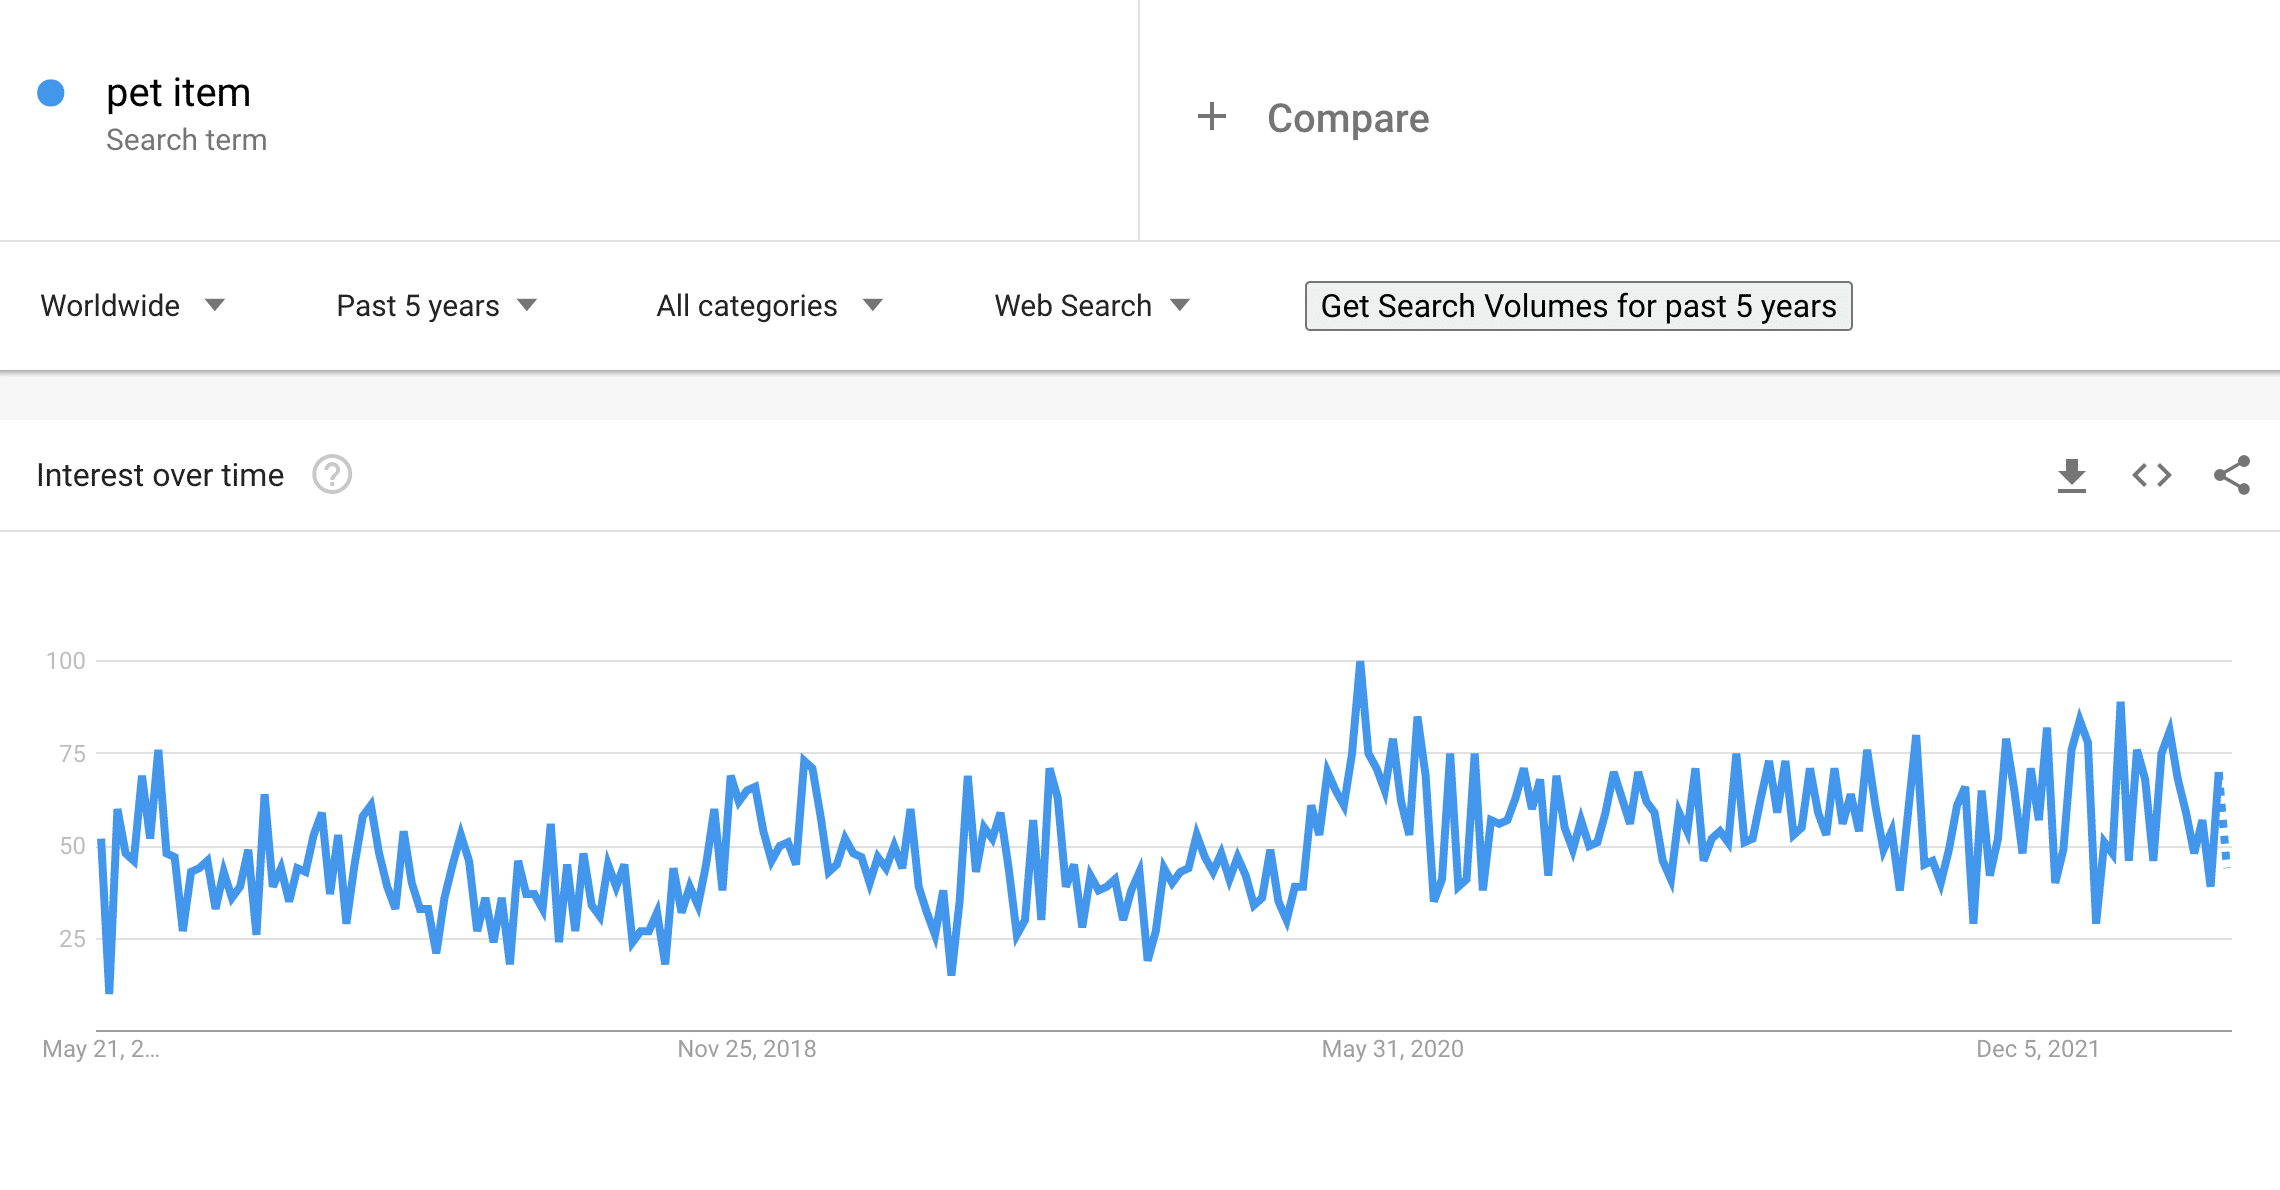
Task: Click the chart peak at value 100
Action: coord(1360,662)
